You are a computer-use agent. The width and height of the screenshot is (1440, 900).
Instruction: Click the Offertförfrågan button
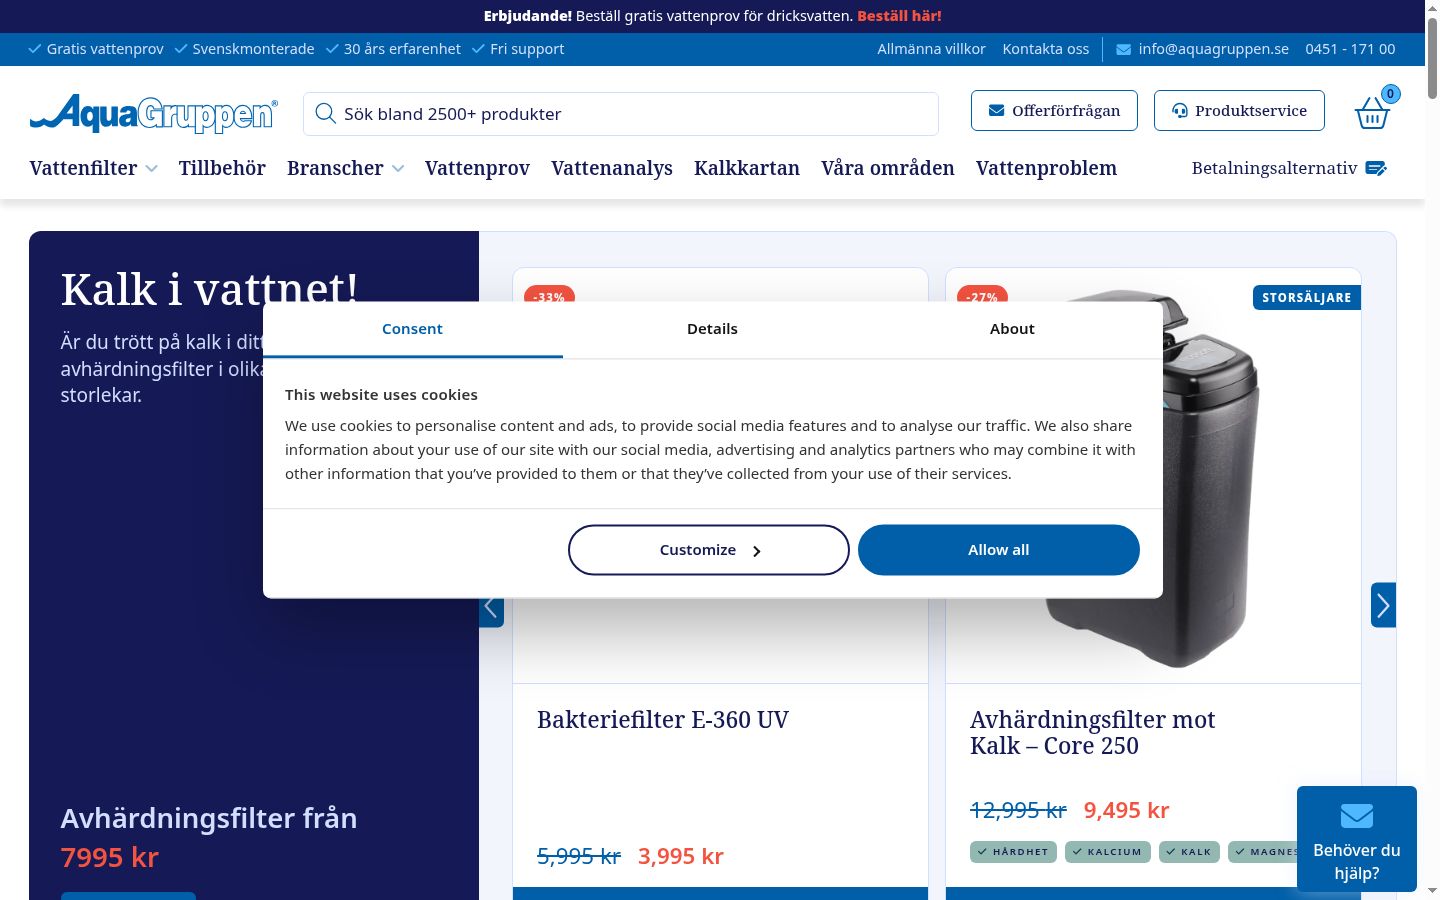(1054, 110)
